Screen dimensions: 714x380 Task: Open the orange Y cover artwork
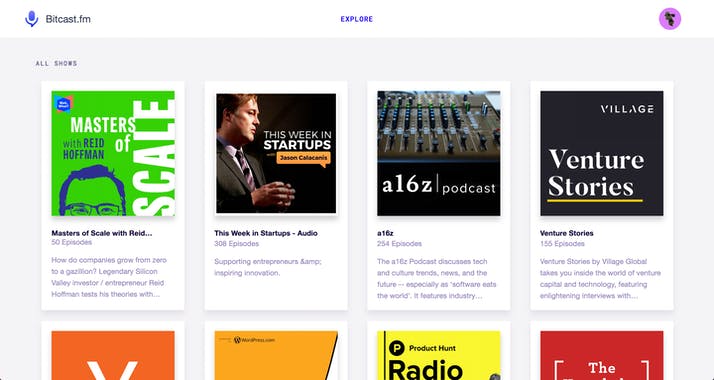coord(113,355)
